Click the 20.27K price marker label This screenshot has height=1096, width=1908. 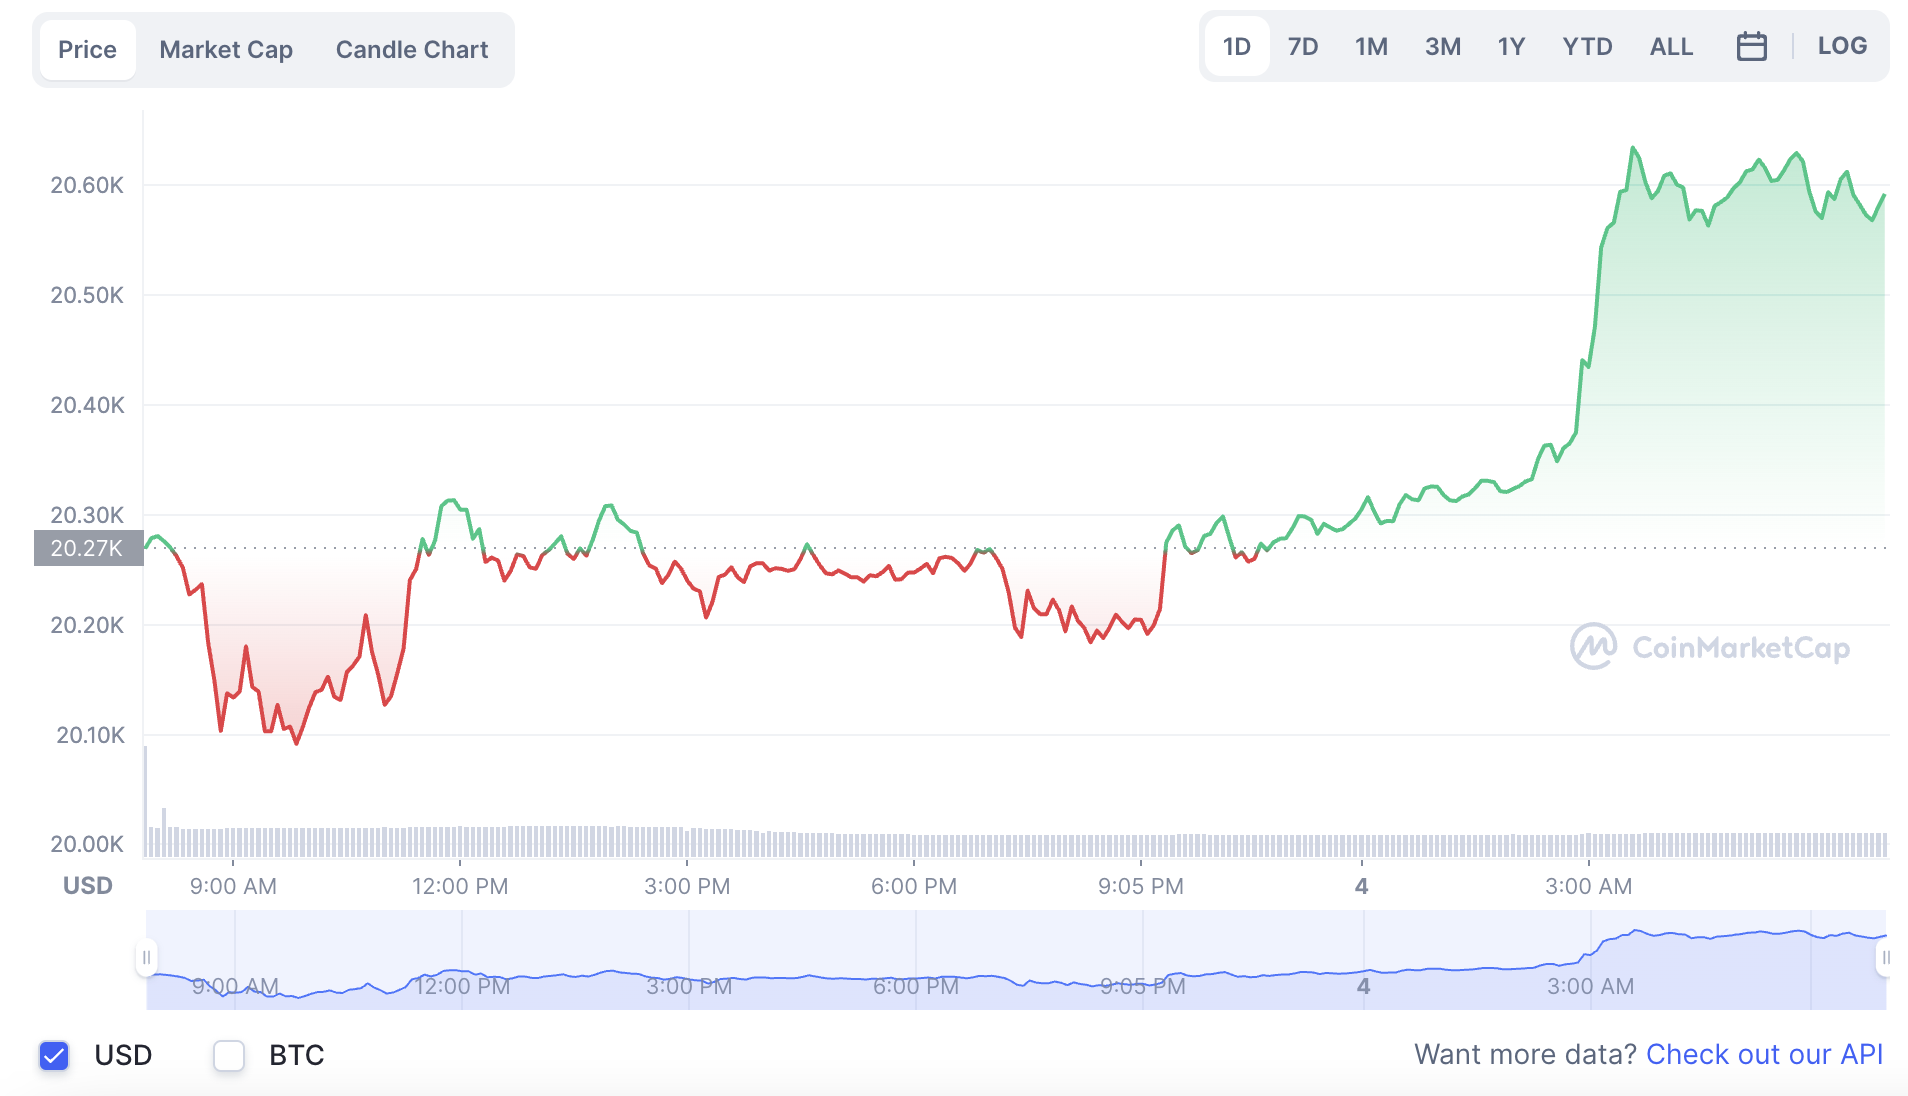pos(88,548)
